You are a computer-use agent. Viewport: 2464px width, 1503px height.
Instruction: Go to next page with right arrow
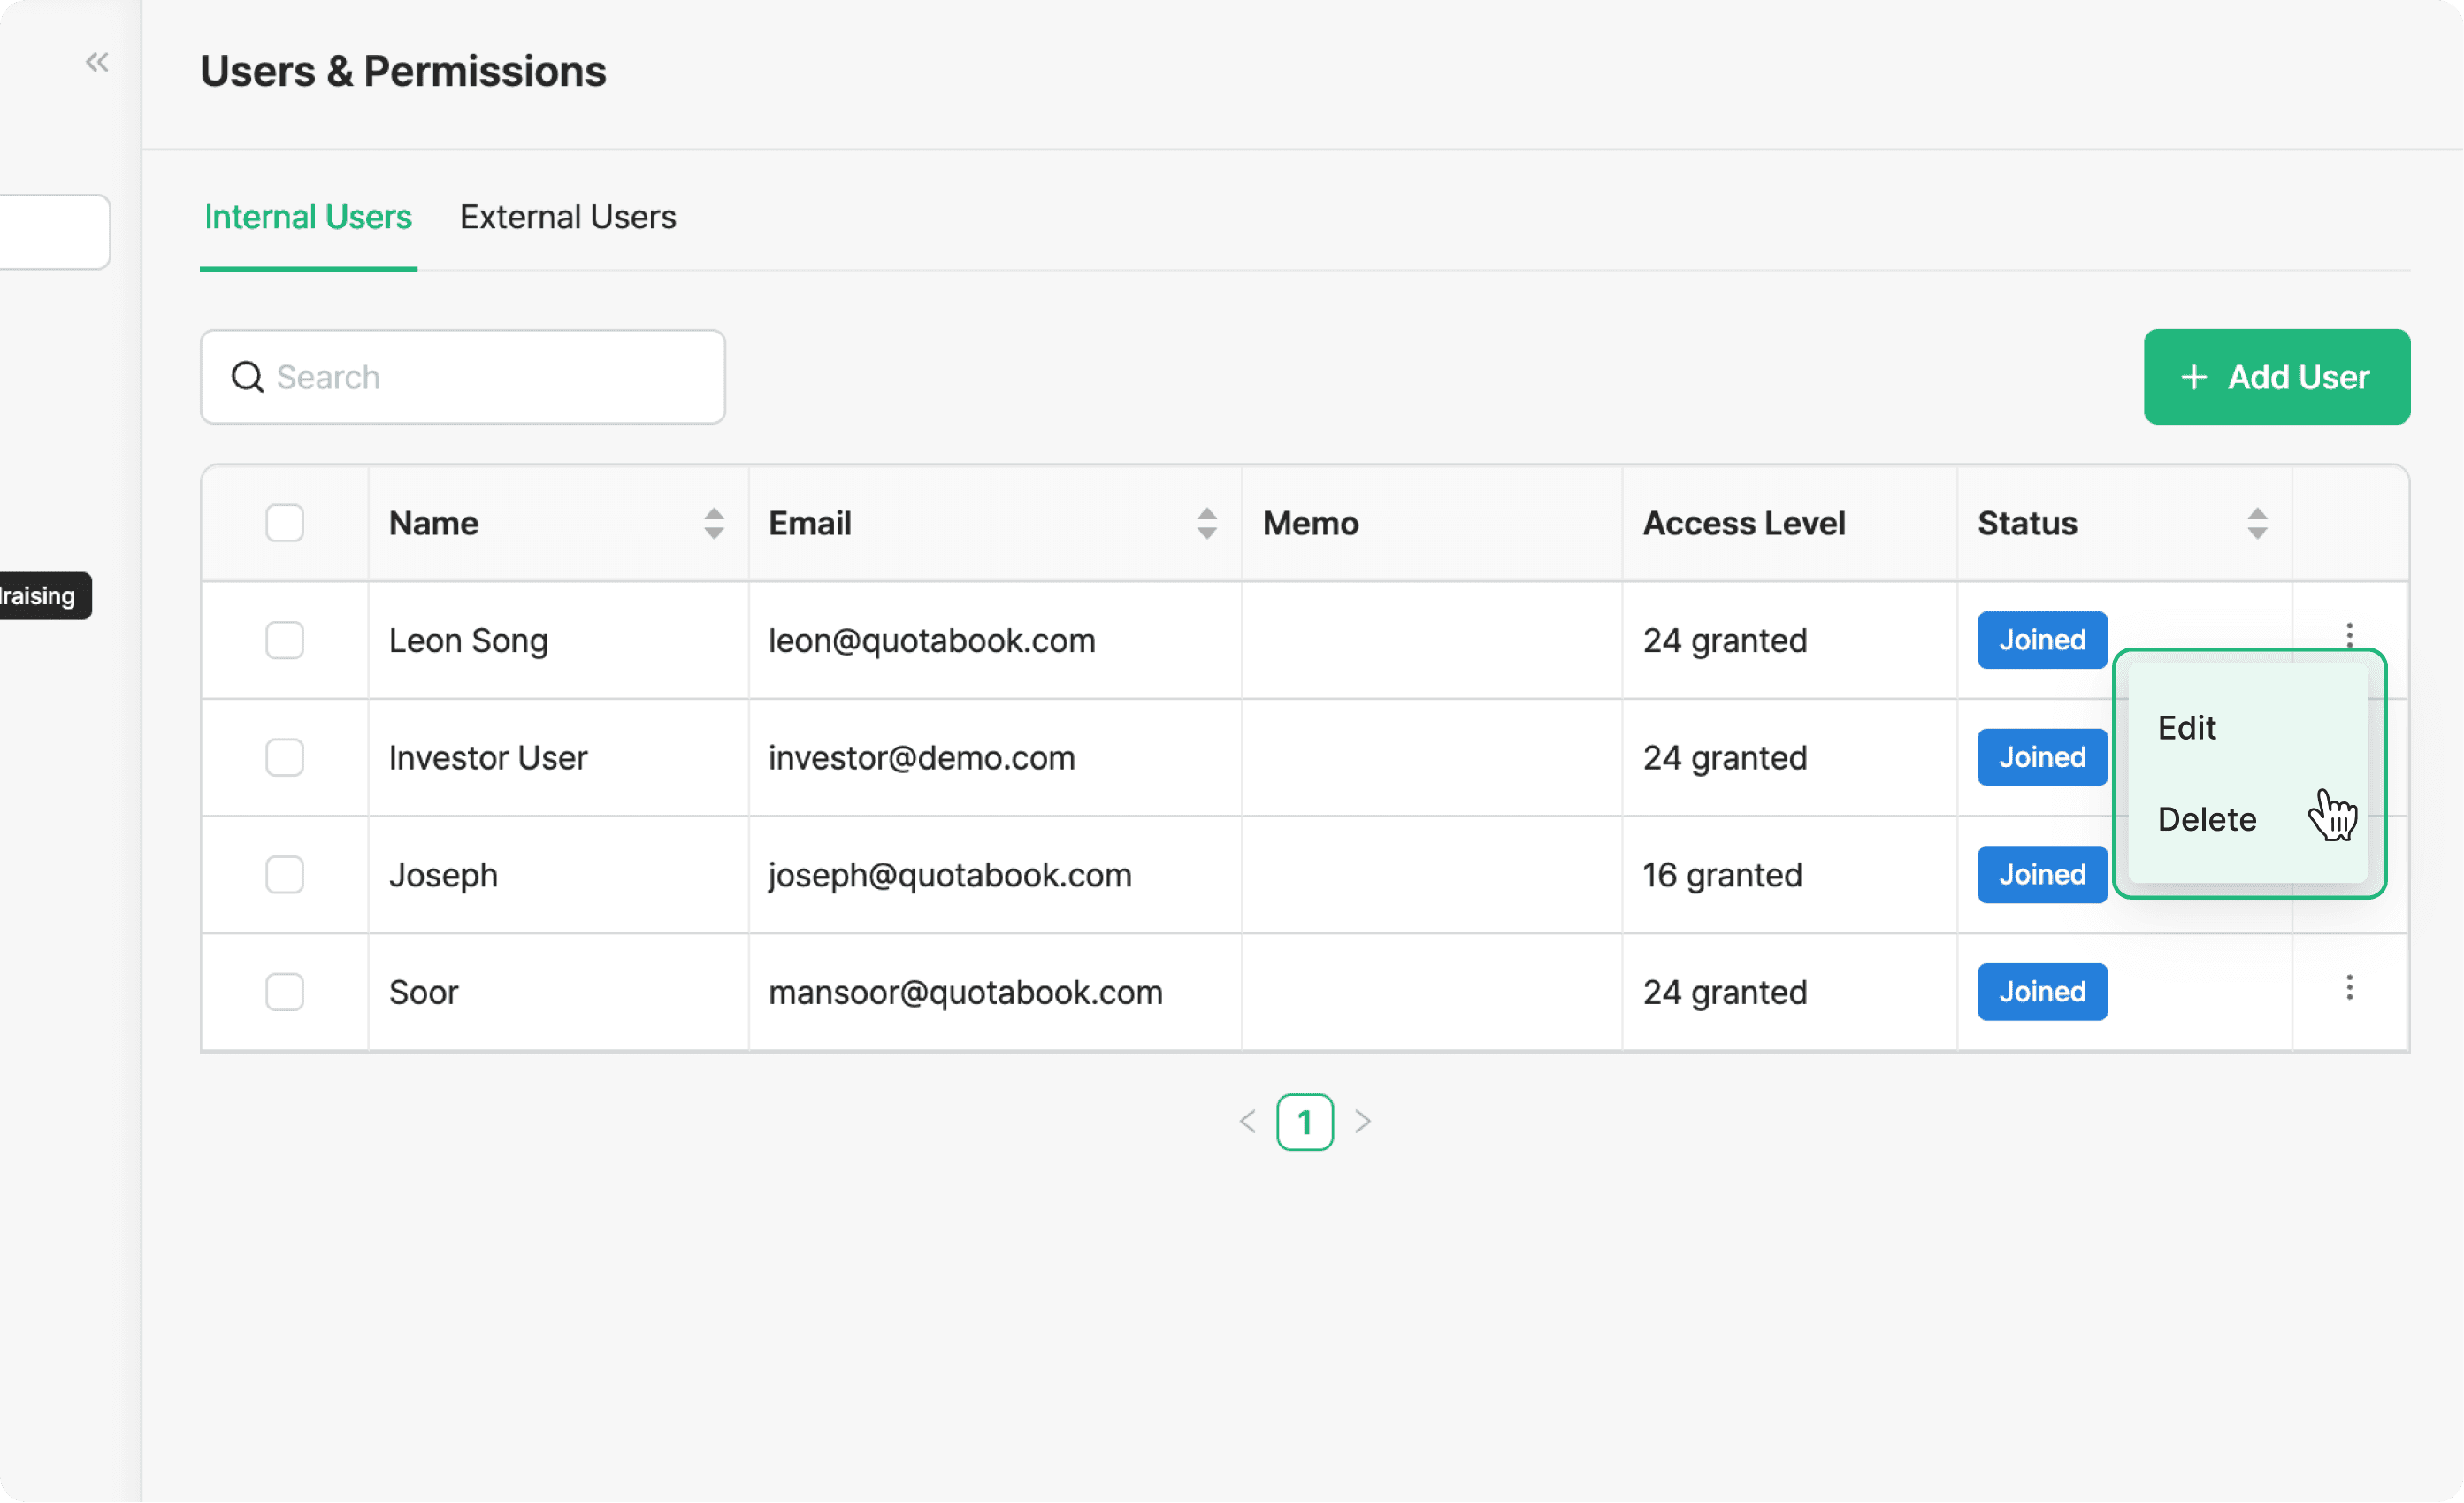coord(1362,1122)
